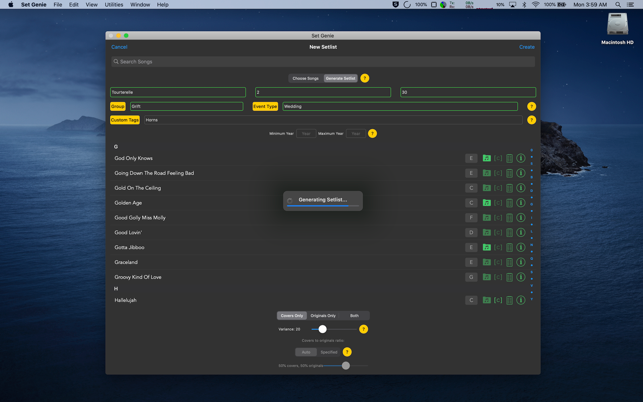This screenshot has width=643, height=402.
Task: Open chords icon for Good Golly Miss Molly
Action: (x=498, y=218)
